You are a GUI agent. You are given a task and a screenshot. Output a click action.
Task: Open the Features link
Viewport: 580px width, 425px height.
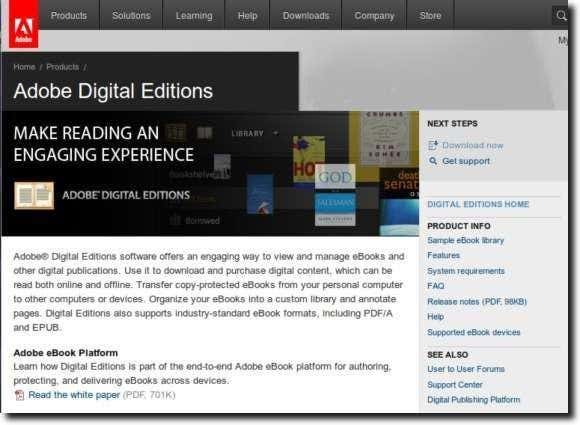pyautogui.click(x=444, y=256)
